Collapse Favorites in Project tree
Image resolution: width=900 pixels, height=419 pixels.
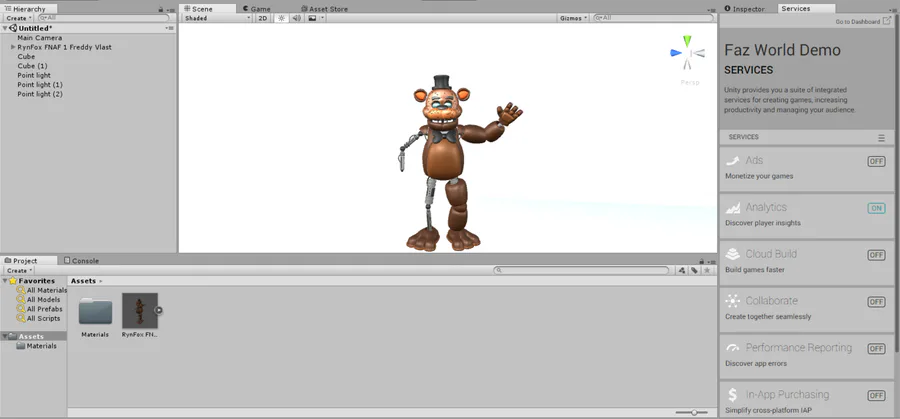(x=5, y=281)
